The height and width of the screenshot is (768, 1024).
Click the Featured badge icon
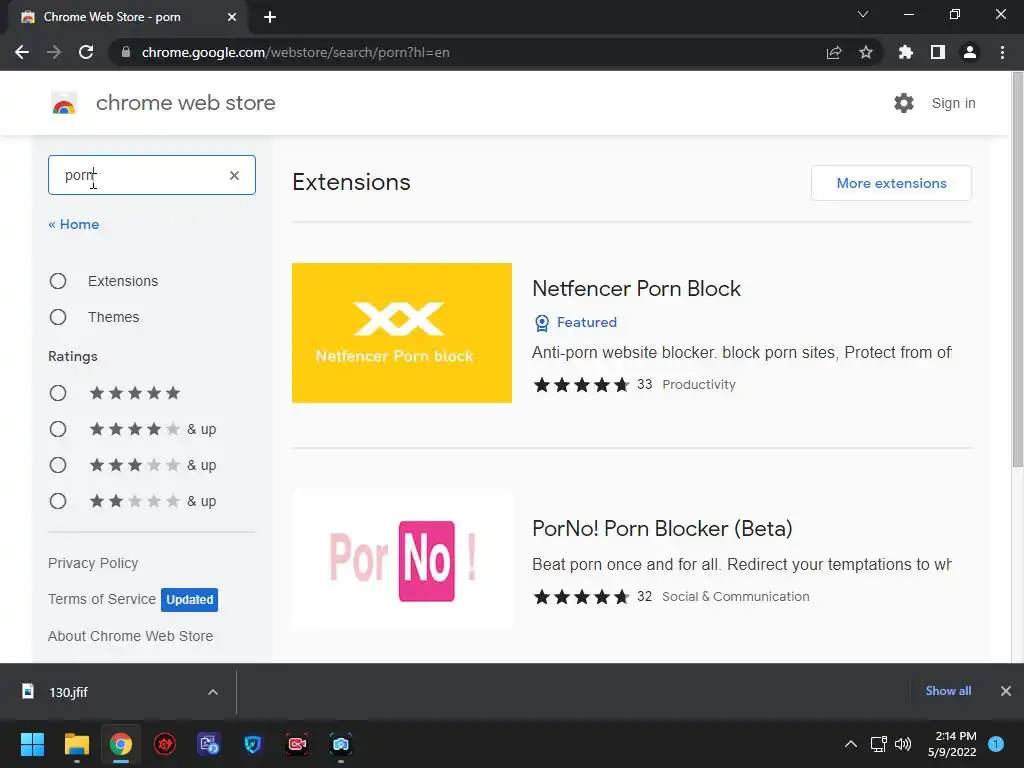(541, 323)
